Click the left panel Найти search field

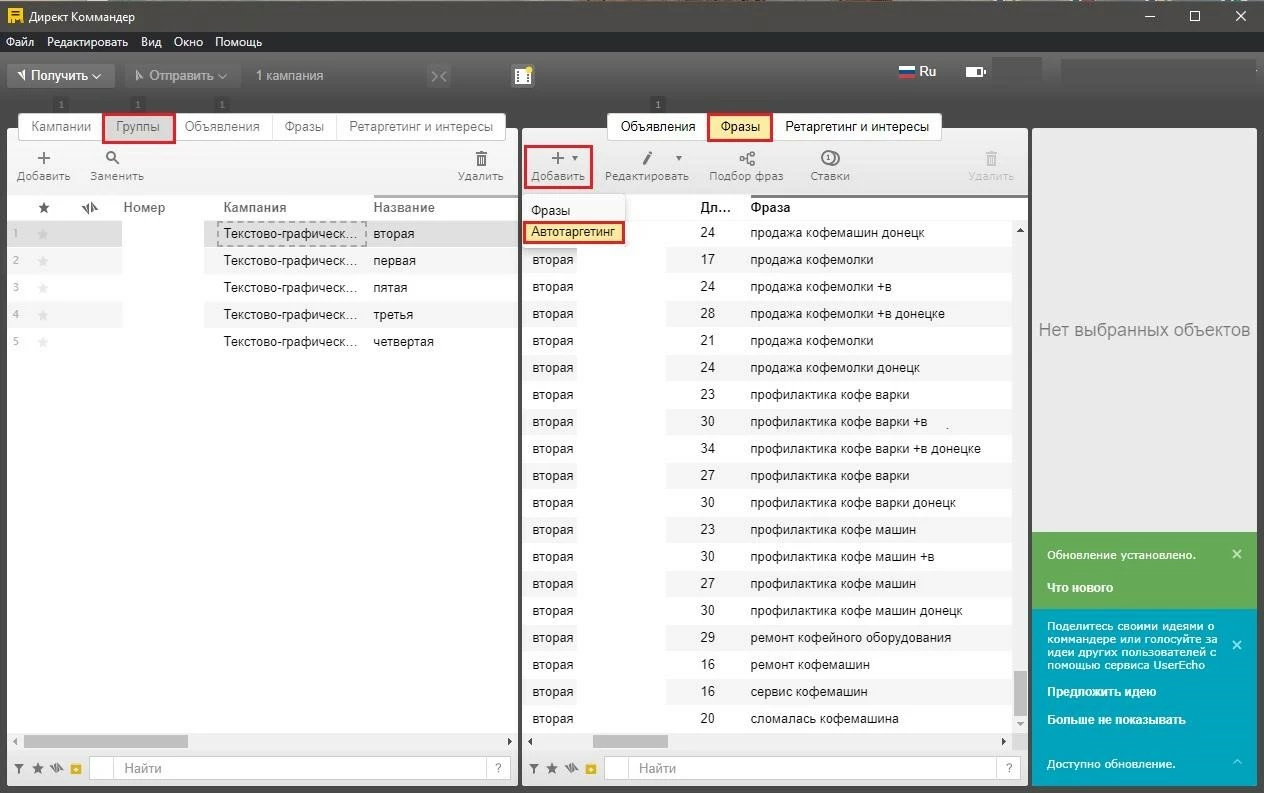pyautogui.click(x=300, y=768)
